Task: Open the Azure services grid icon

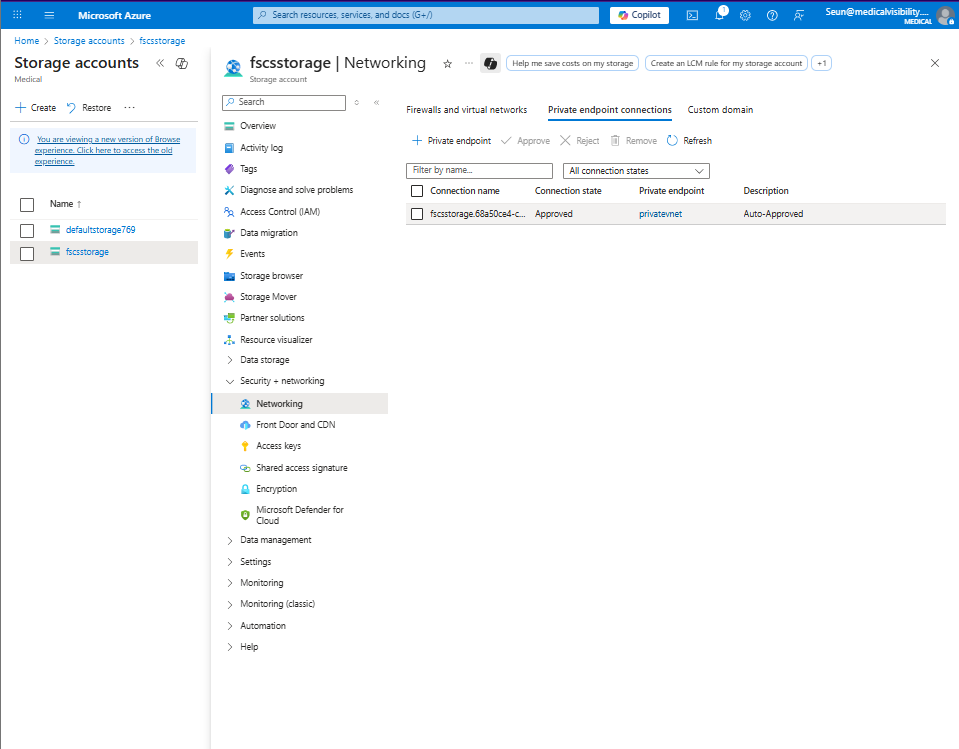Action: pyautogui.click(x=18, y=15)
